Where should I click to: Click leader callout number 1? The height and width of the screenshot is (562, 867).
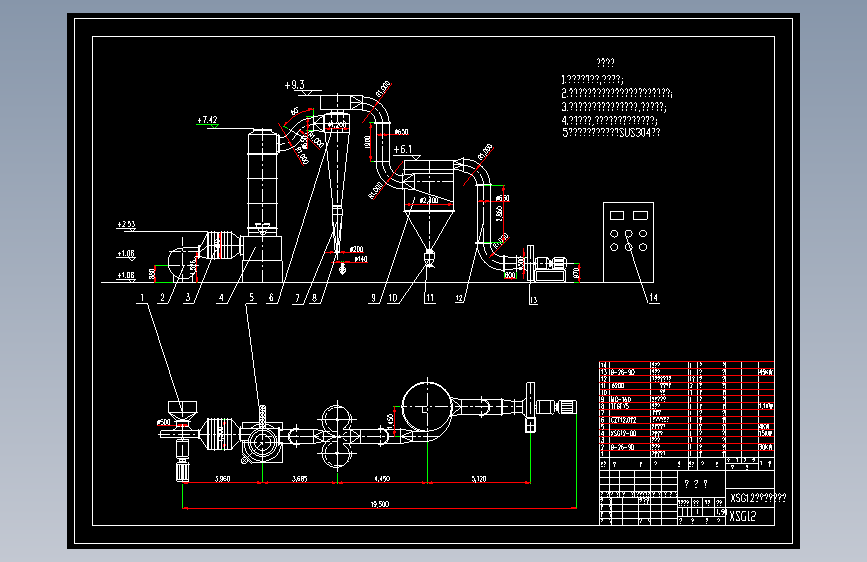click(142, 298)
